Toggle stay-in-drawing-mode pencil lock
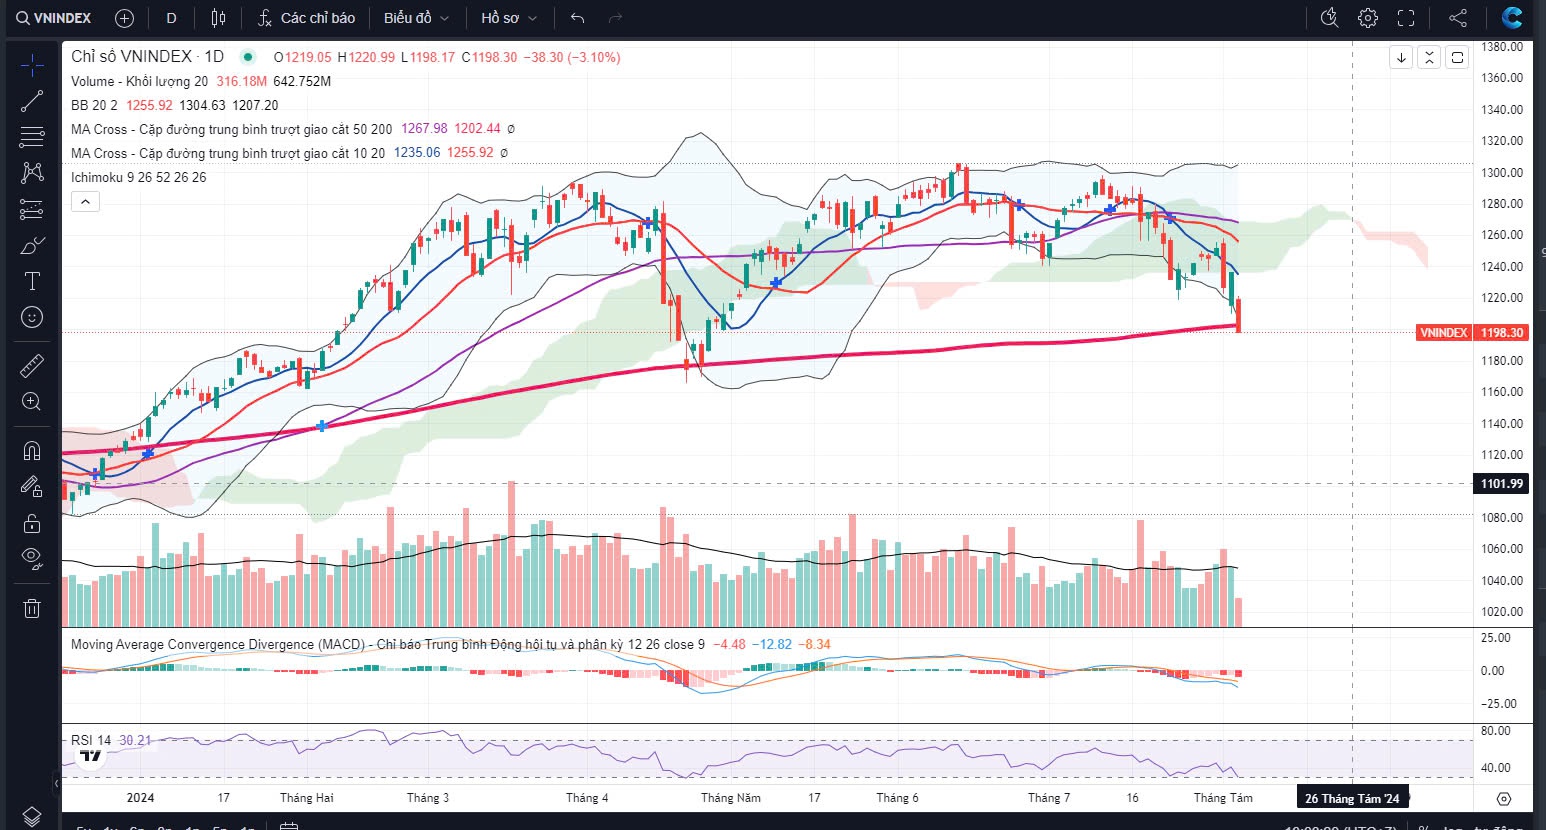Image resolution: width=1546 pixels, height=830 pixels. coord(32,486)
